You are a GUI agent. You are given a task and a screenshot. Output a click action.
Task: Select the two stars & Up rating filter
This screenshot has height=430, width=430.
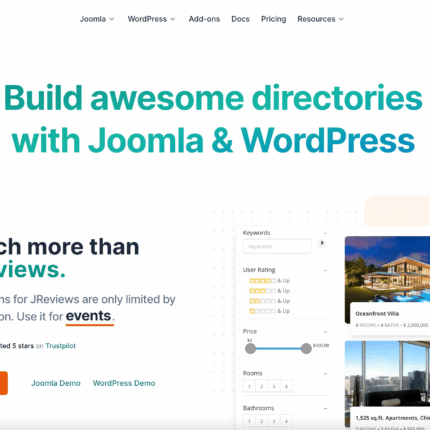tap(270, 301)
